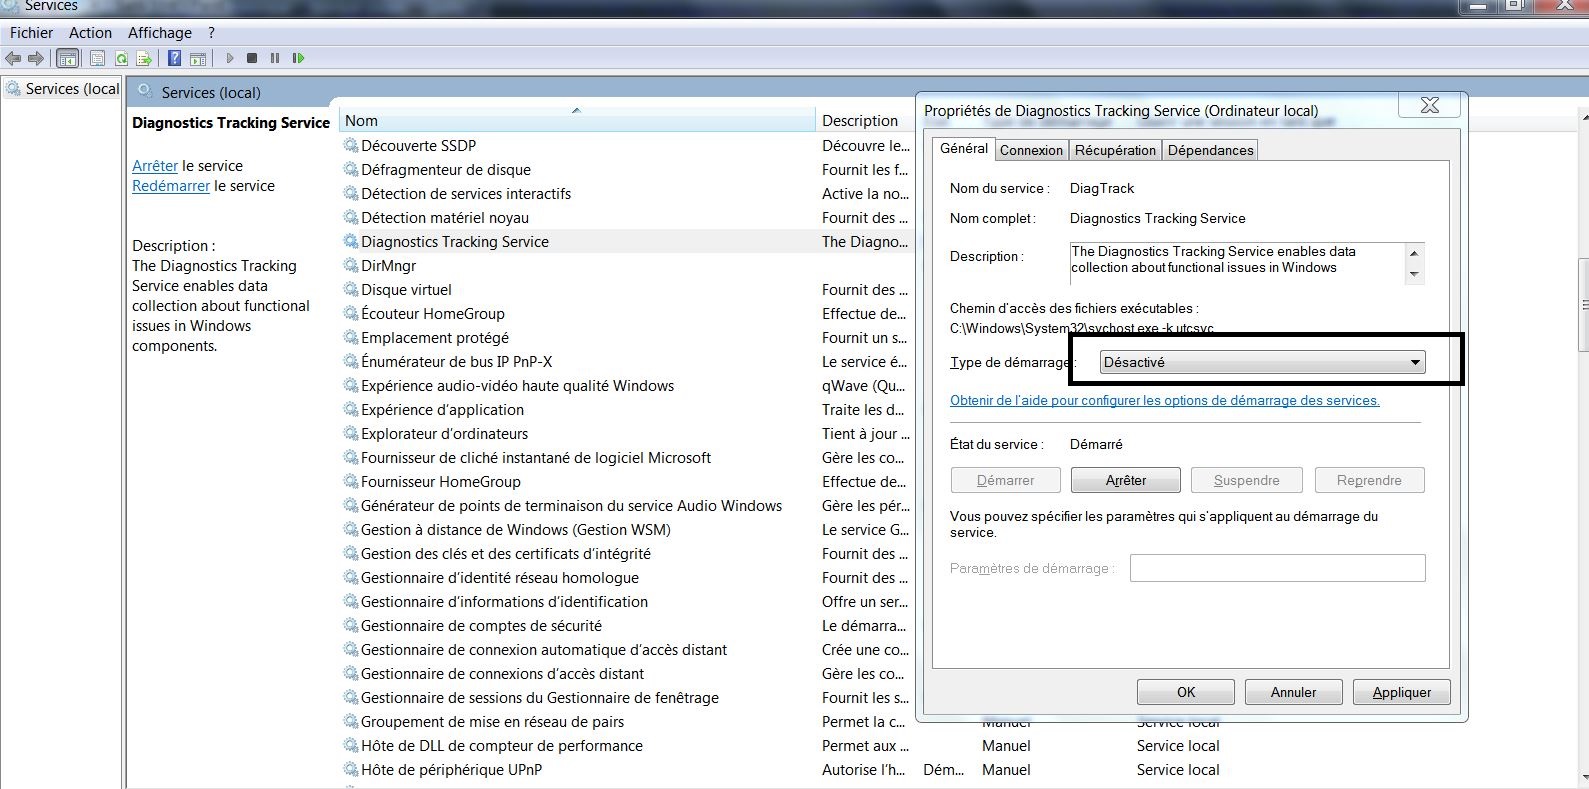Viewport: 1589px width, 789px height.
Task: Open the Type de démarrage dropdown showing Désactivé
Action: [1263, 362]
